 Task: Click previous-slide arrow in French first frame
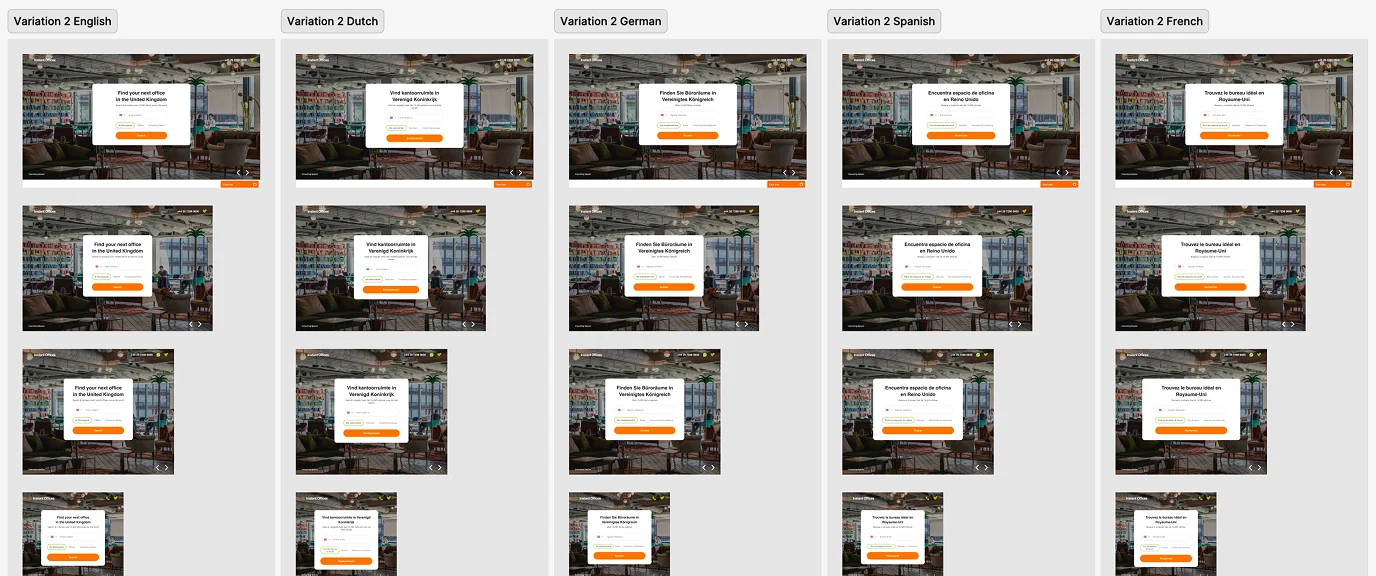click(1331, 173)
